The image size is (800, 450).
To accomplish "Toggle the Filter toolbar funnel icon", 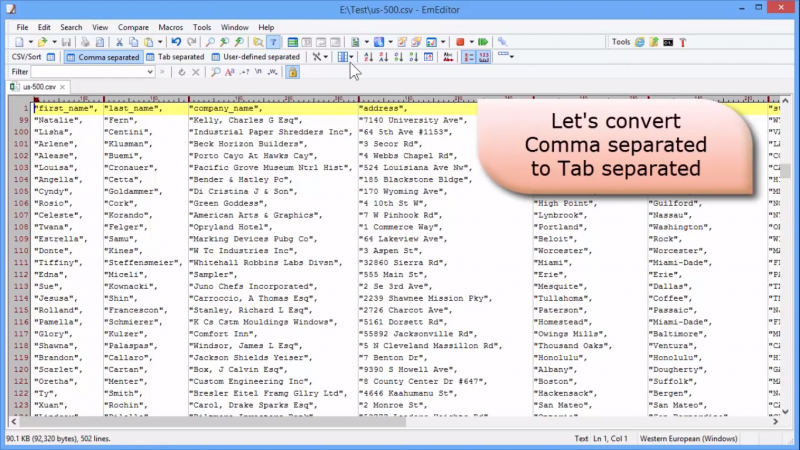I will coord(273,42).
